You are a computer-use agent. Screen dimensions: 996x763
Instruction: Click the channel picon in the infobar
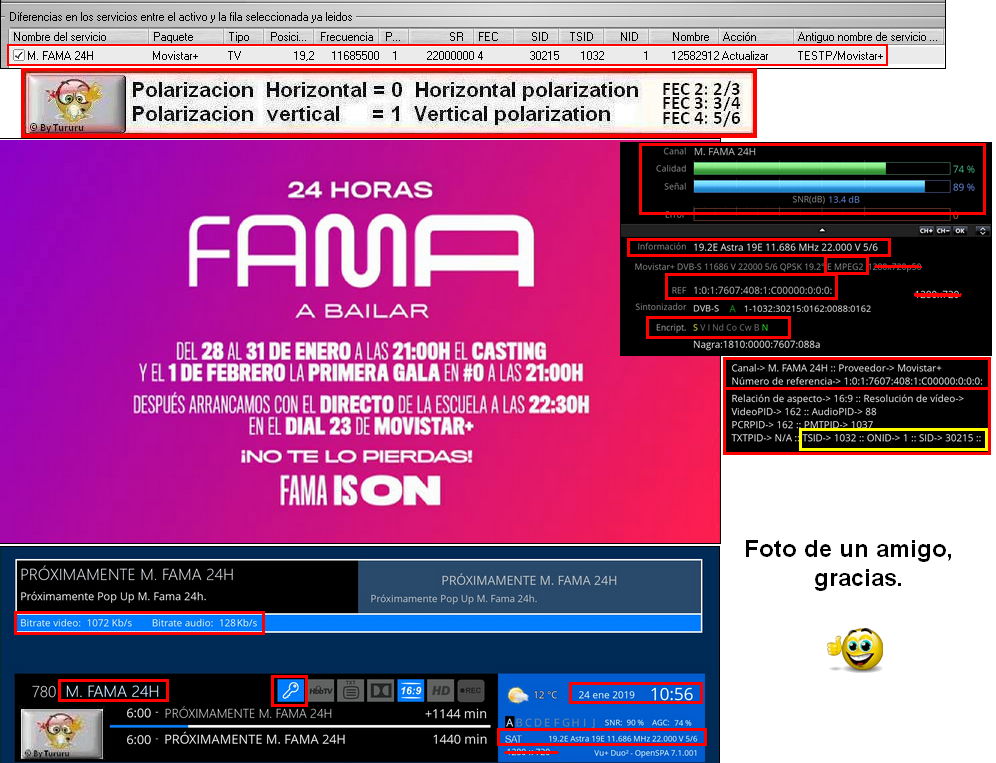coord(62,734)
